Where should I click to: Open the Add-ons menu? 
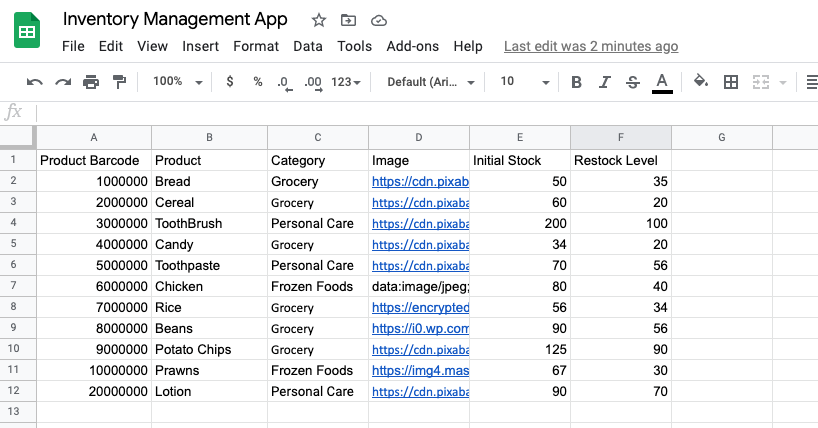pos(413,46)
